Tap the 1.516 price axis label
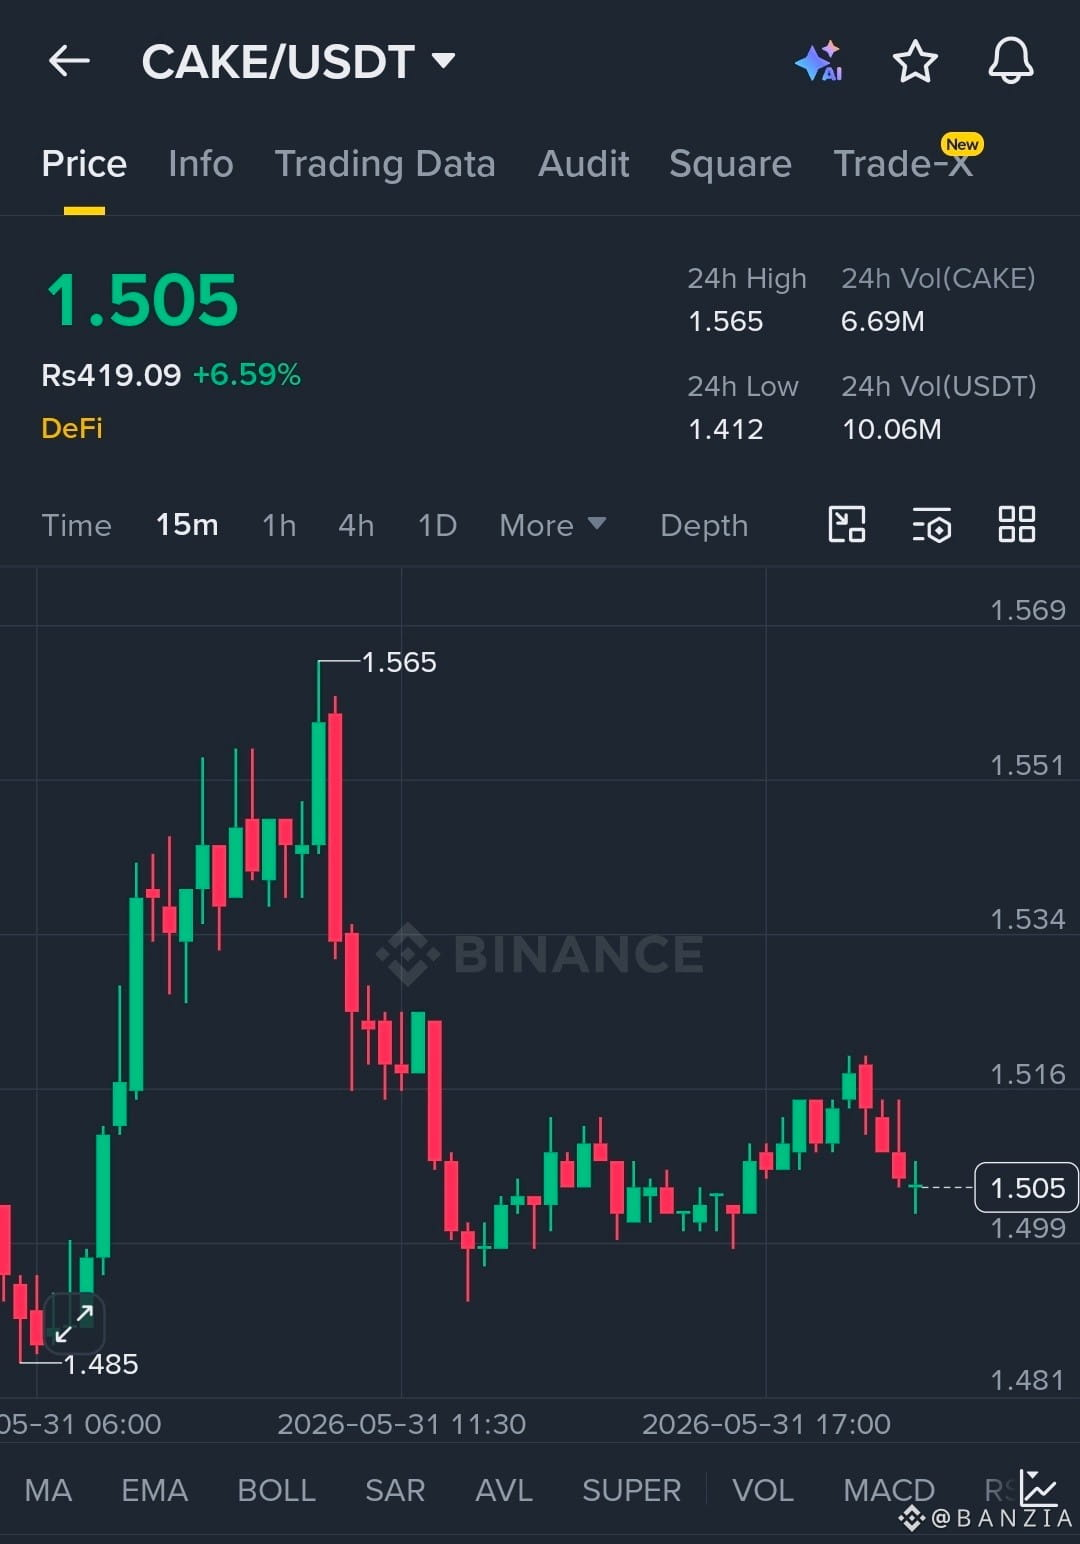Screen dimensions: 1080x1544 point(1028,1074)
